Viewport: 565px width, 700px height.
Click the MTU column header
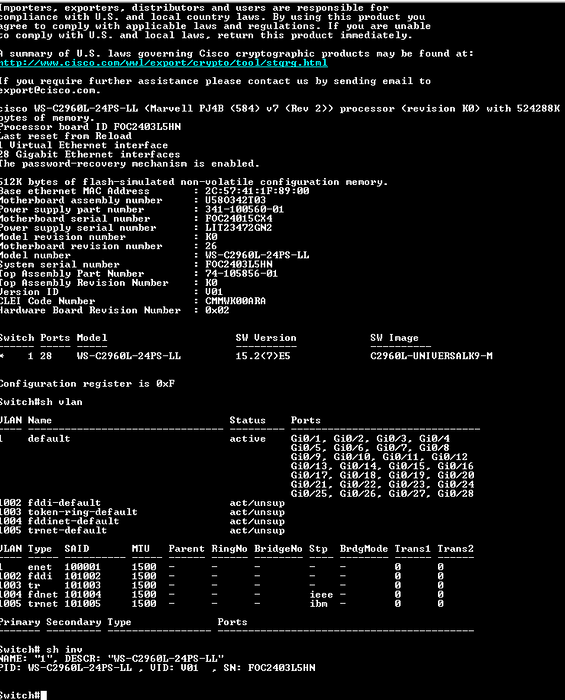tap(141, 549)
